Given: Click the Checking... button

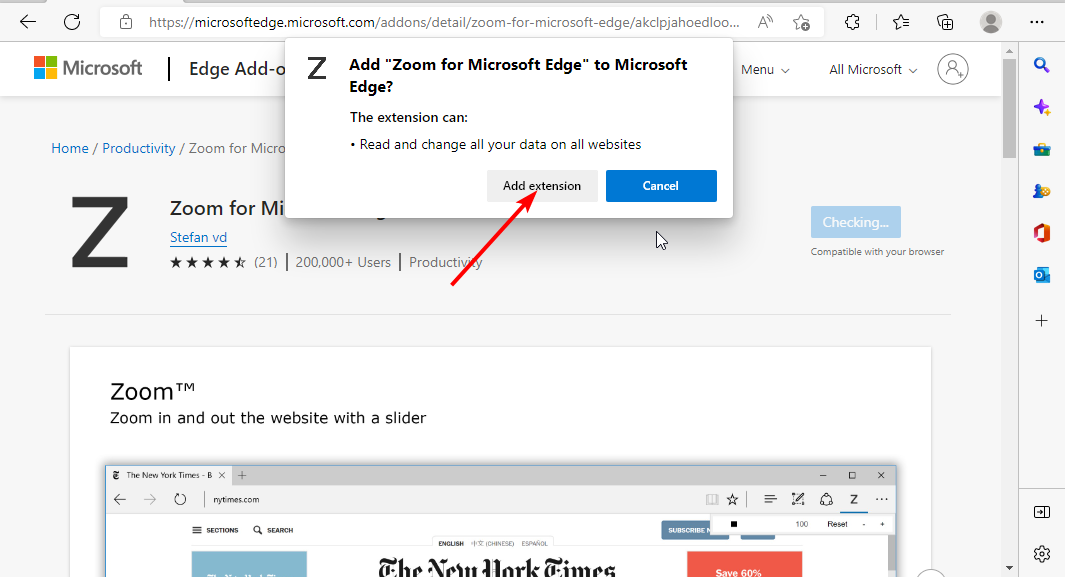Looking at the screenshot, I should 856,222.
